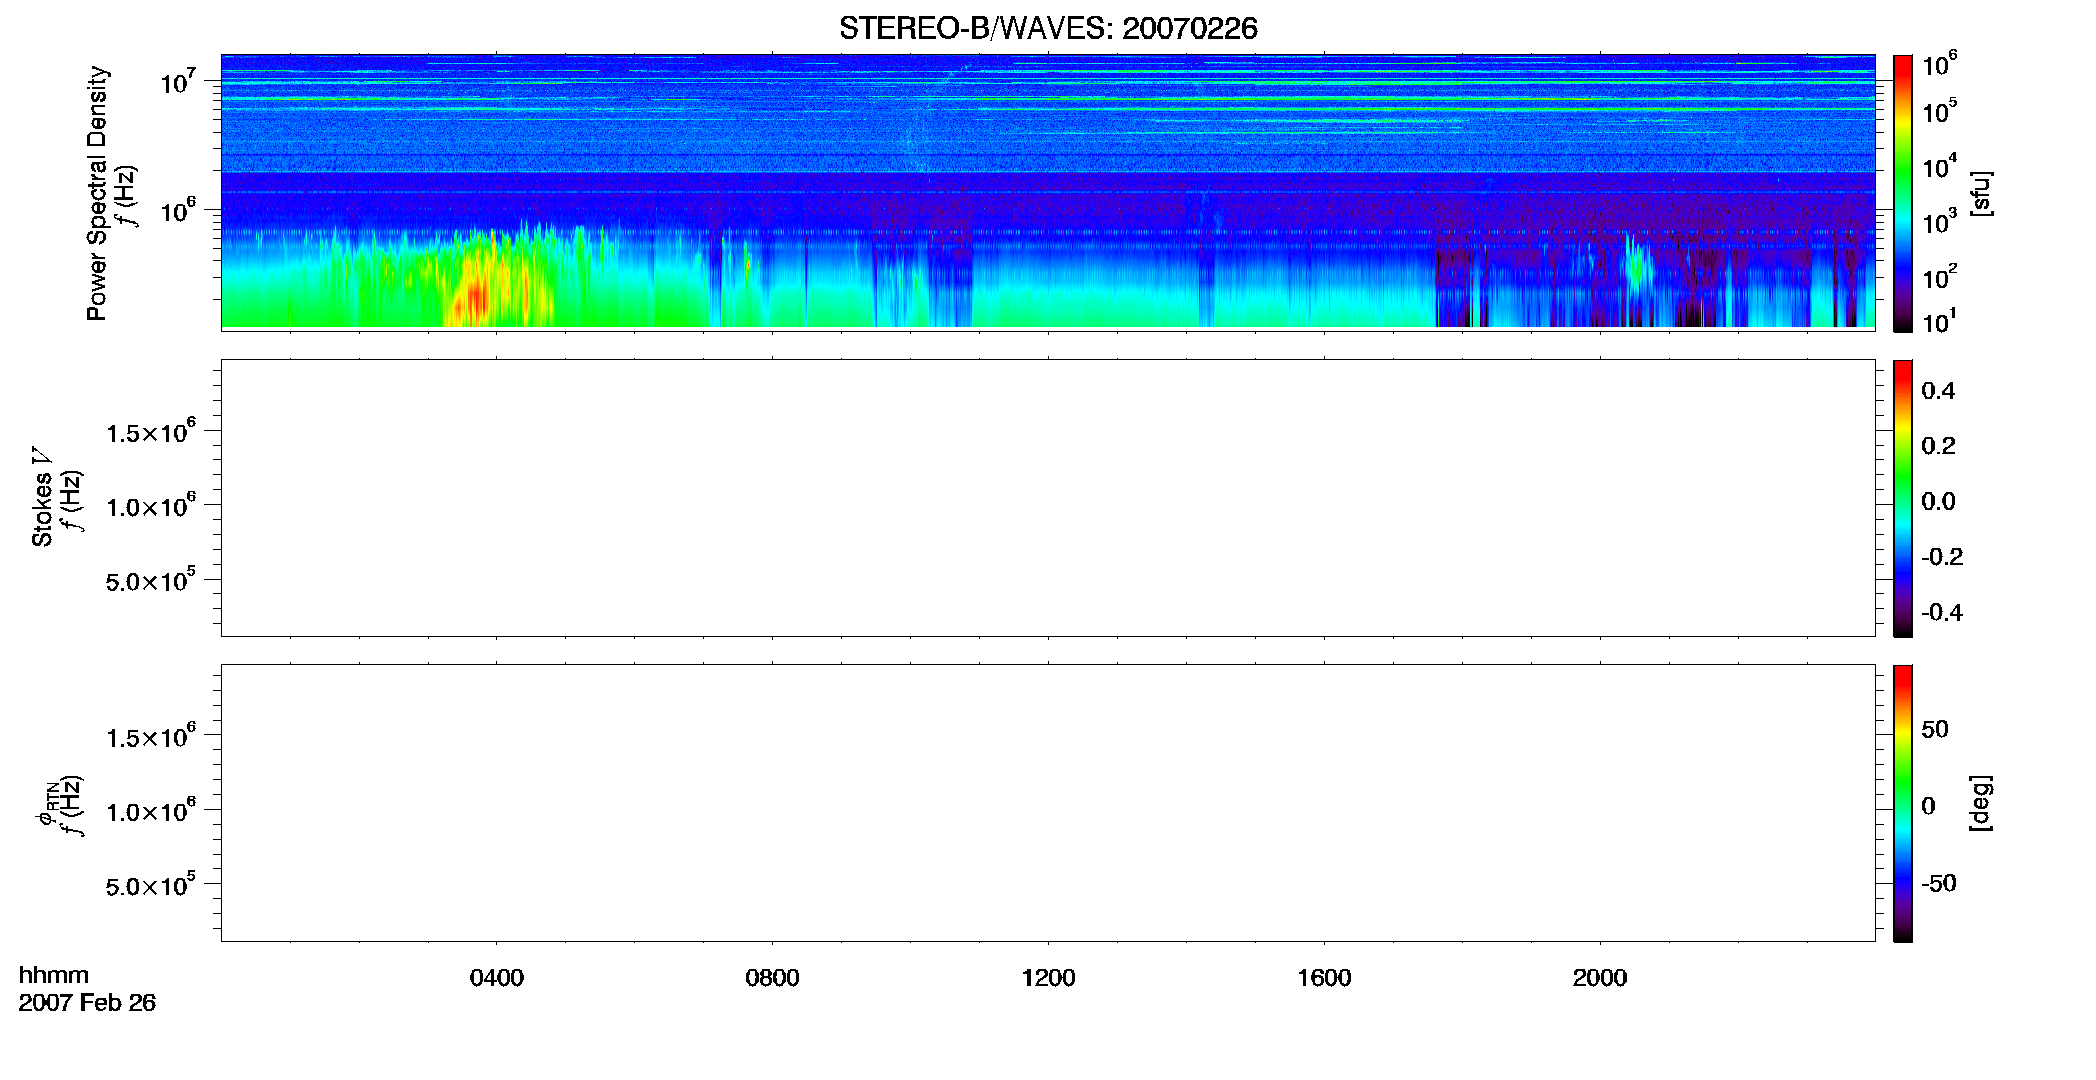This screenshot has height=1080, width=2096.
Task: Click the 2000 time axis label
Action: point(1599,978)
